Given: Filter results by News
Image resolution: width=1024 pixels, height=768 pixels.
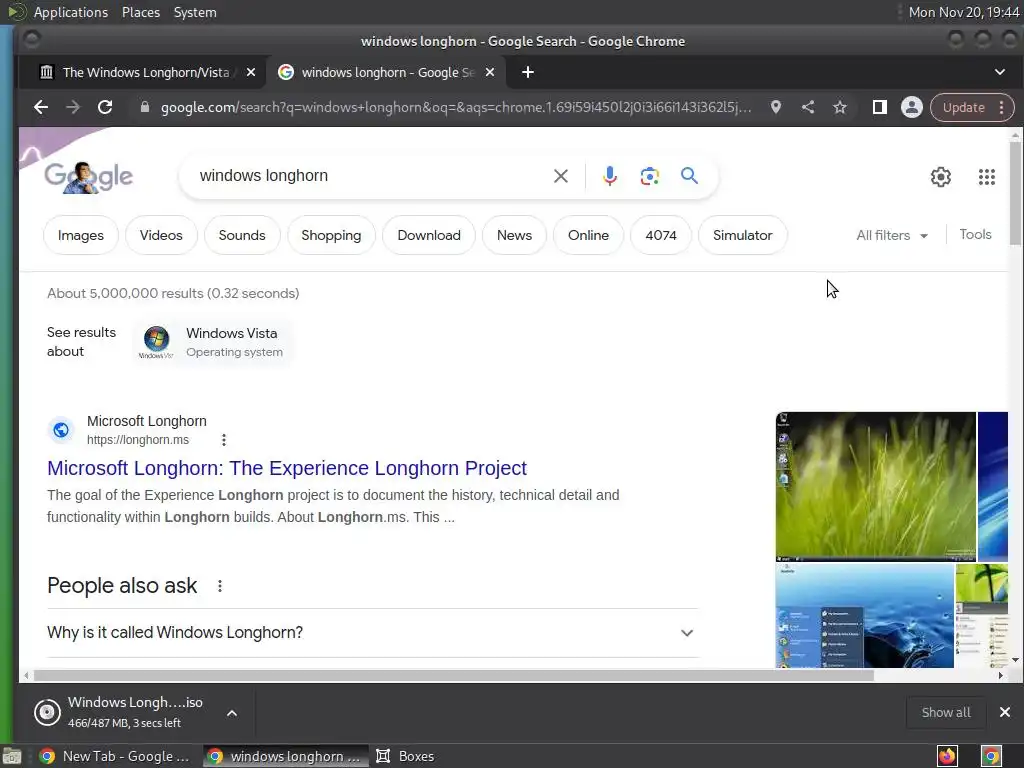Looking at the screenshot, I should [x=514, y=235].
